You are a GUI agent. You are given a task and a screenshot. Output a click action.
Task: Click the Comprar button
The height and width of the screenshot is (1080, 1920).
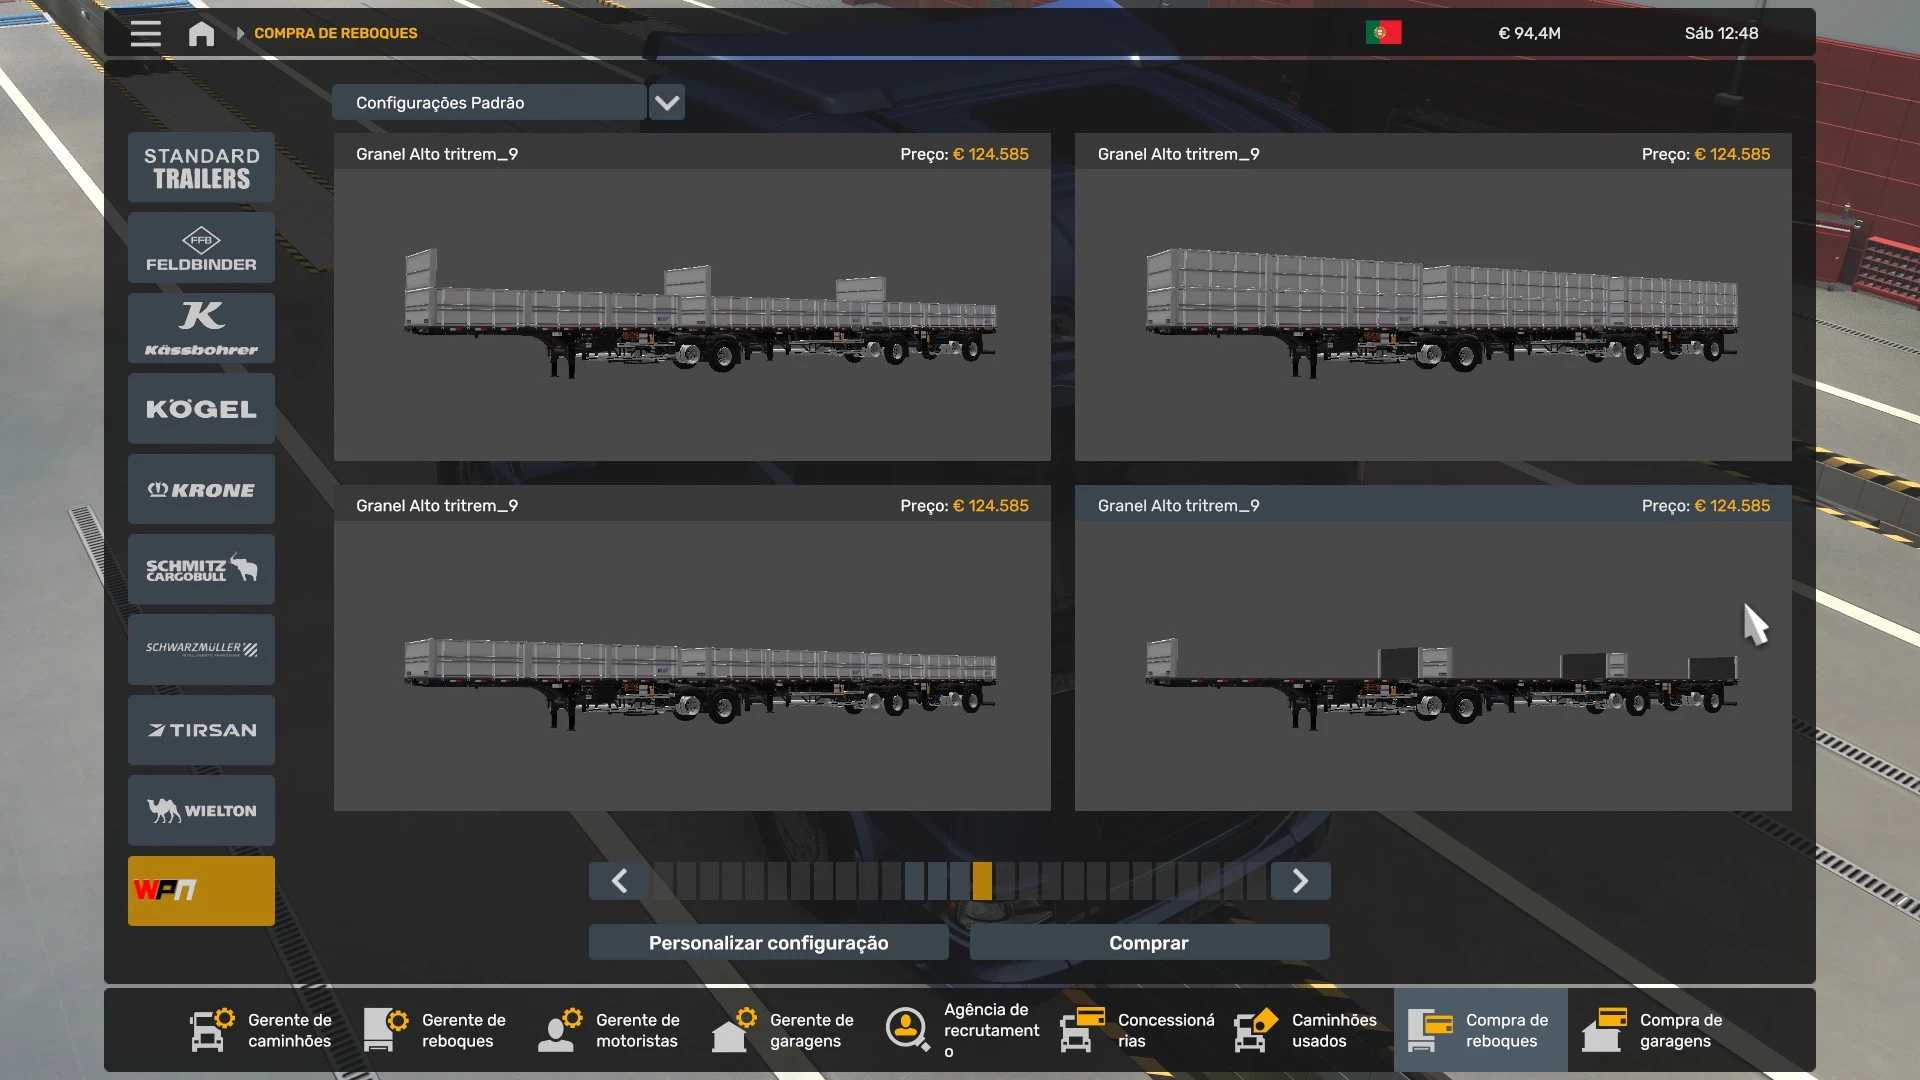(x=1149, y=942)
